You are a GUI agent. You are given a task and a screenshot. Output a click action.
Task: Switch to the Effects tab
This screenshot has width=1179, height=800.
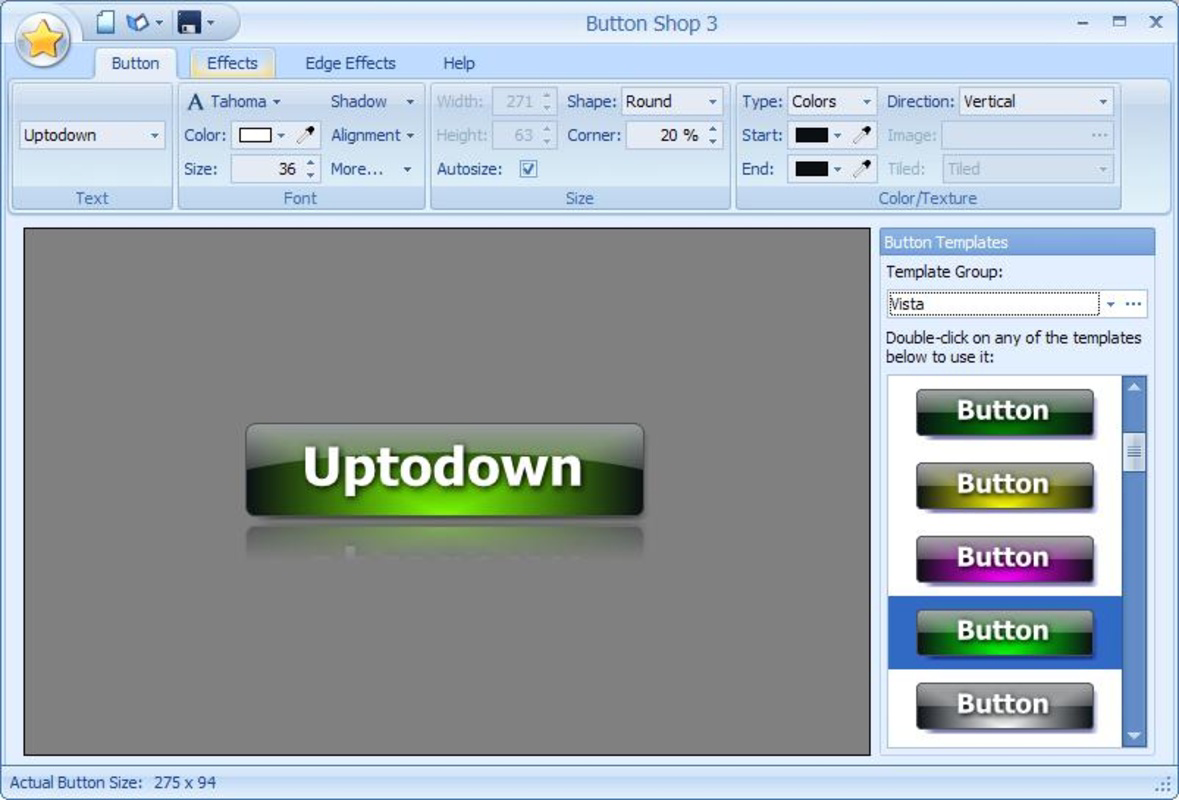232,63
